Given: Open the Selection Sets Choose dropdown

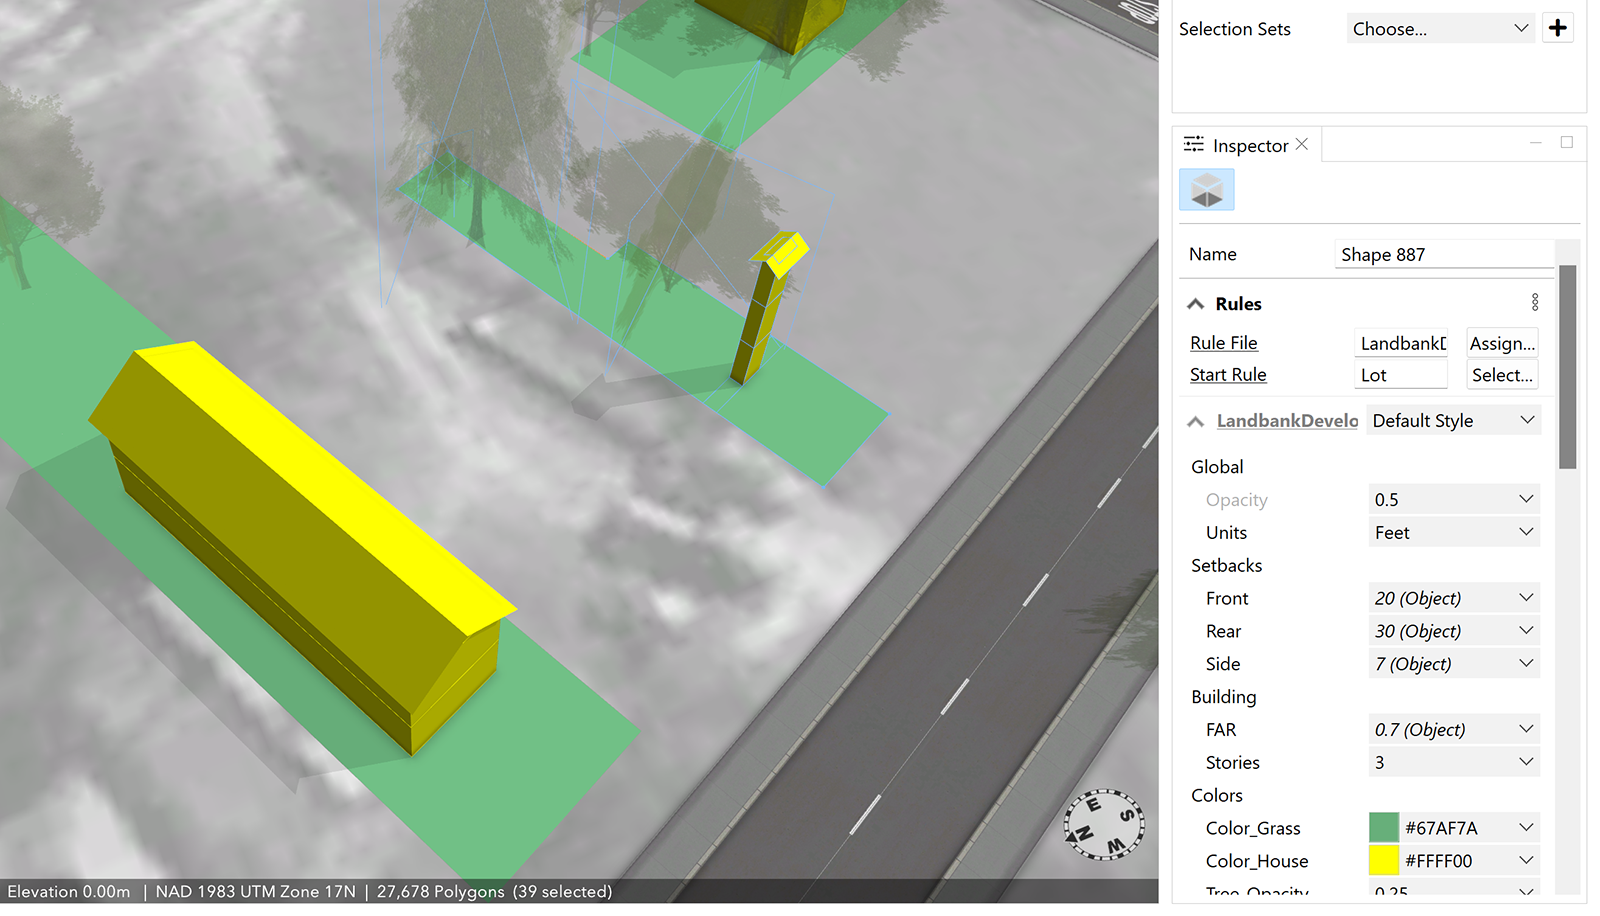Looking at the screenshot, I should click(1439, 29).
